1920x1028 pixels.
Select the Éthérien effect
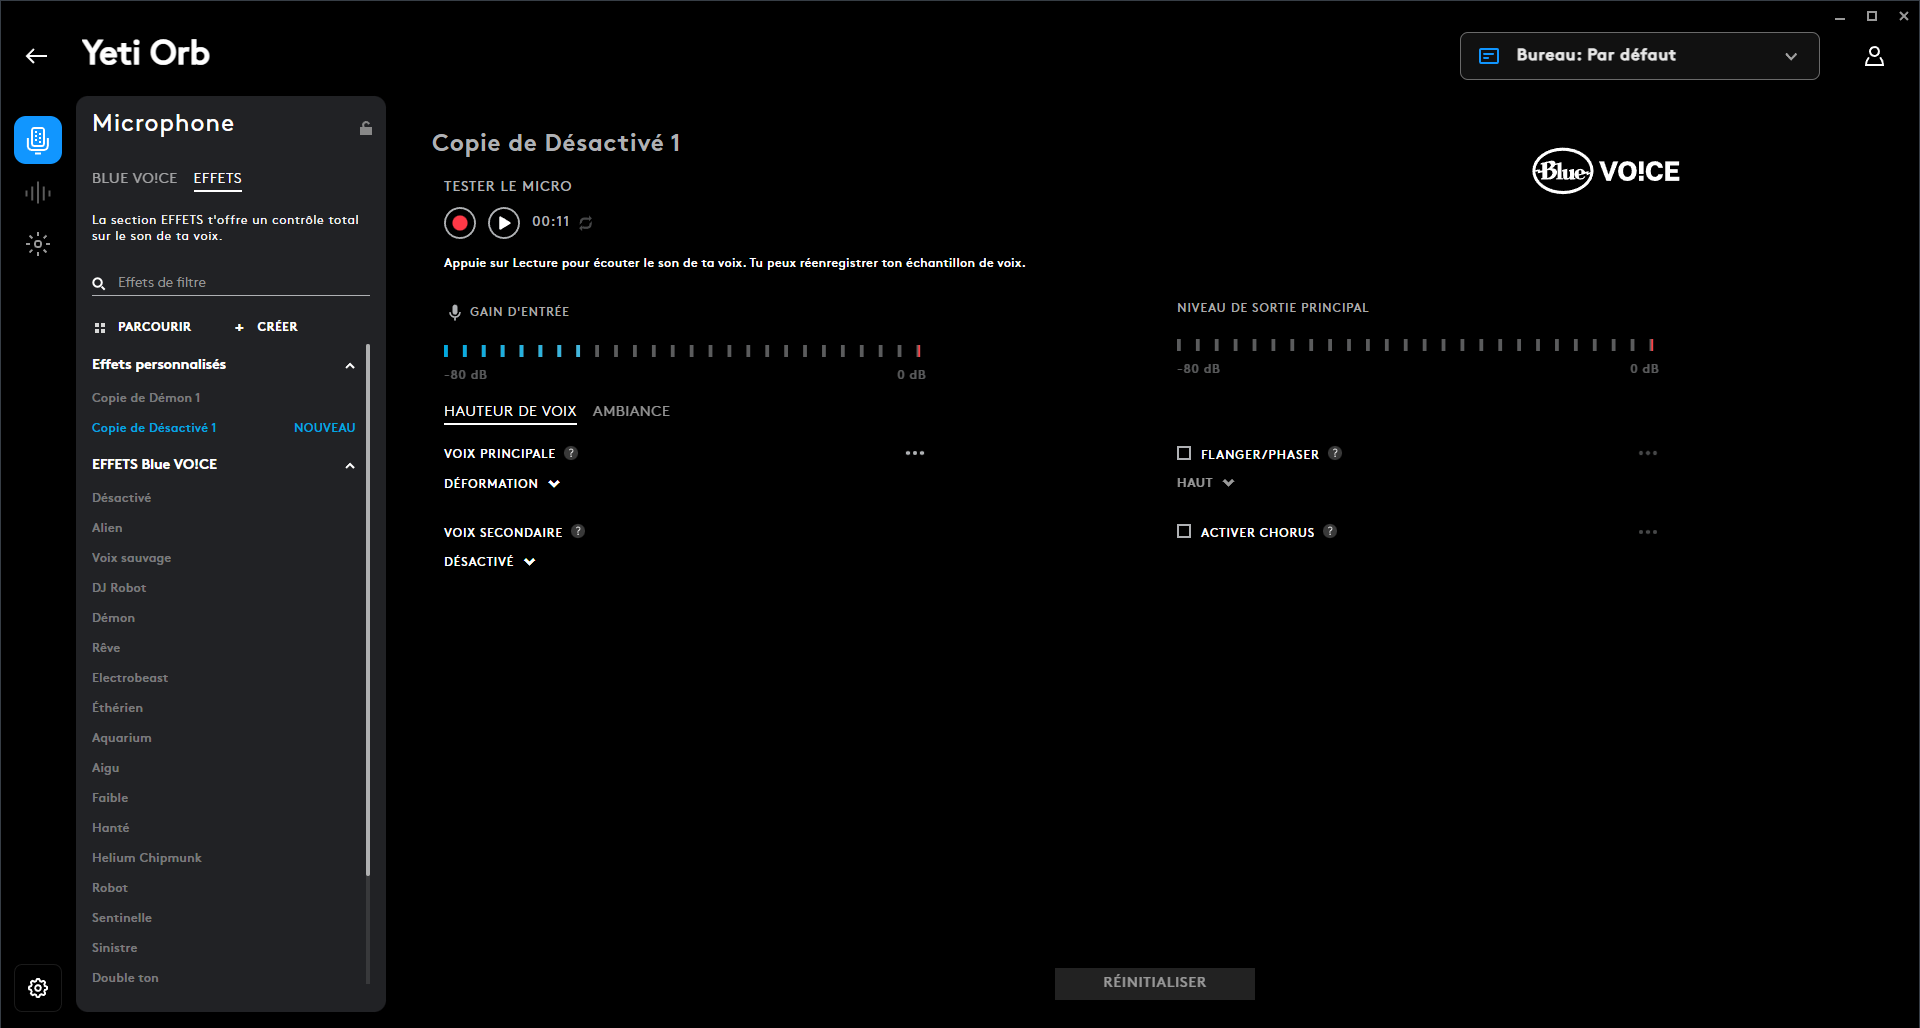tap(117, 708)
